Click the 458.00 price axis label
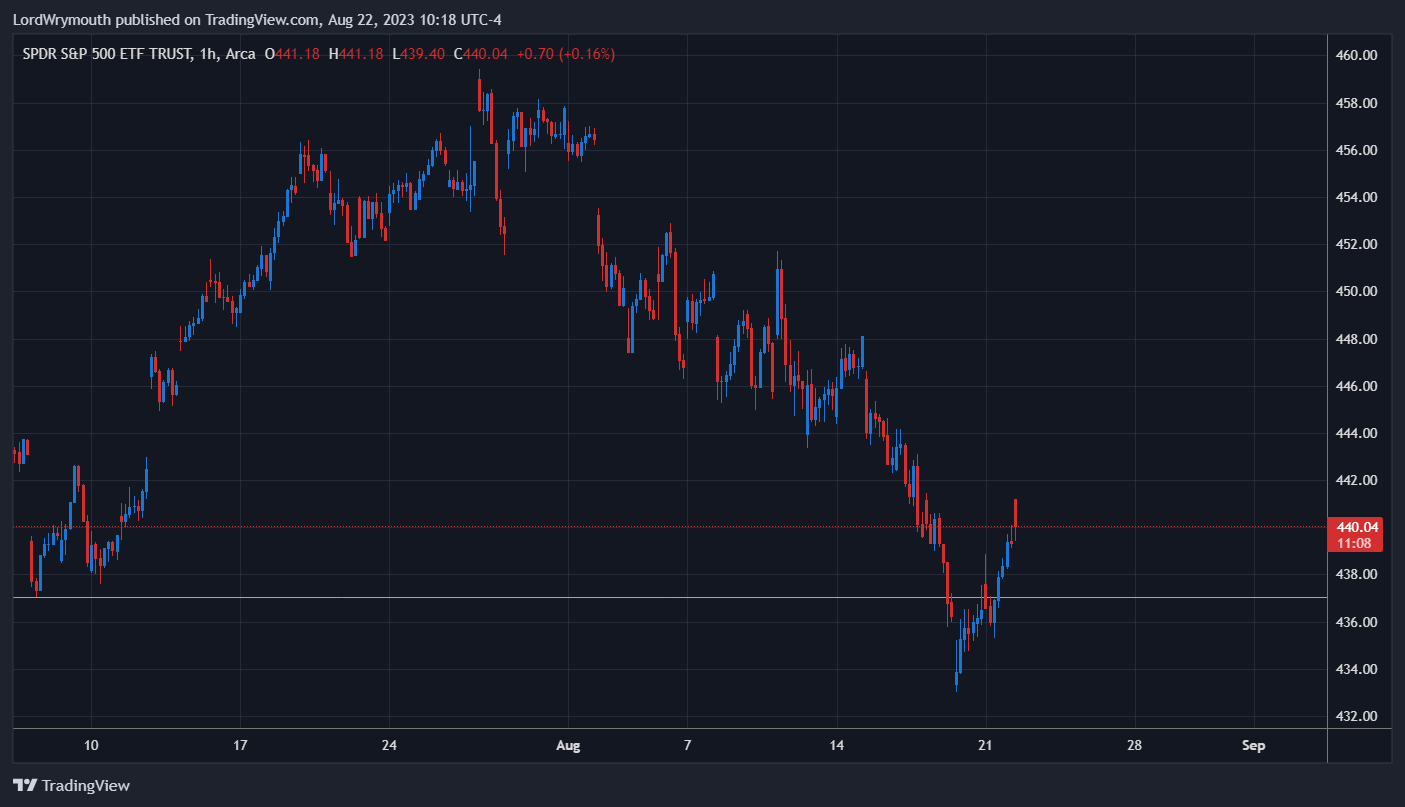Viewport: 1405px width, 807px height. [1357, 103]
